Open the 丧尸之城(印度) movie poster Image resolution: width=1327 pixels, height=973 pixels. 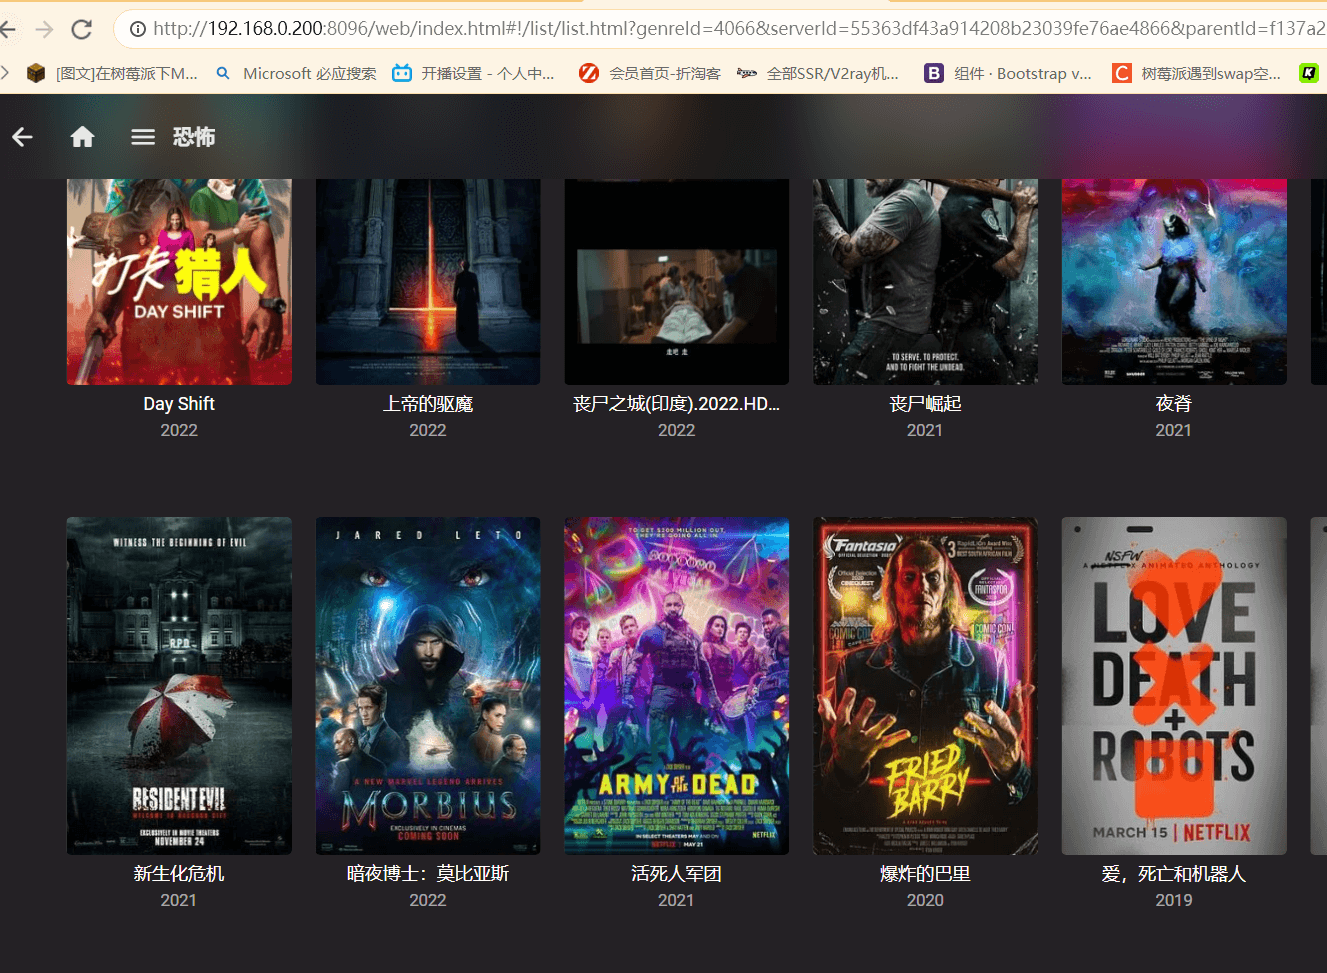676,282
